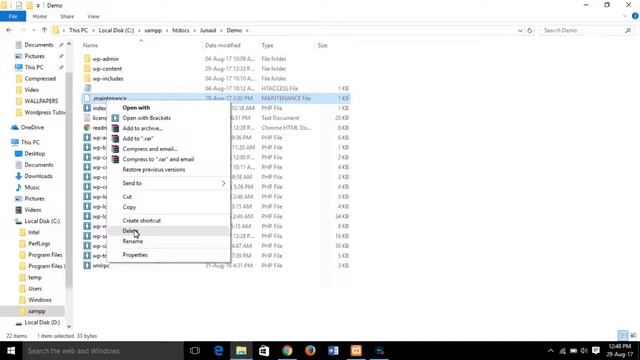Select the xmlrpc PHP file
Viewport: 640px width, 360px height.
[x=100, y=265]
